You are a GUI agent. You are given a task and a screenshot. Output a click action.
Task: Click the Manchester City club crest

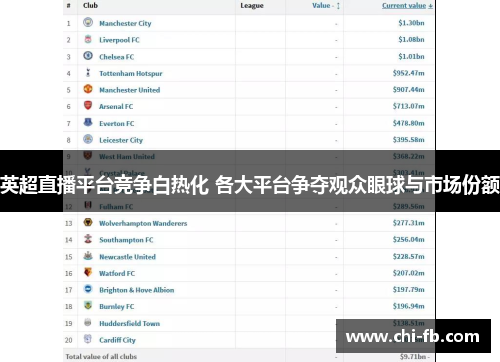coord(88,22)
